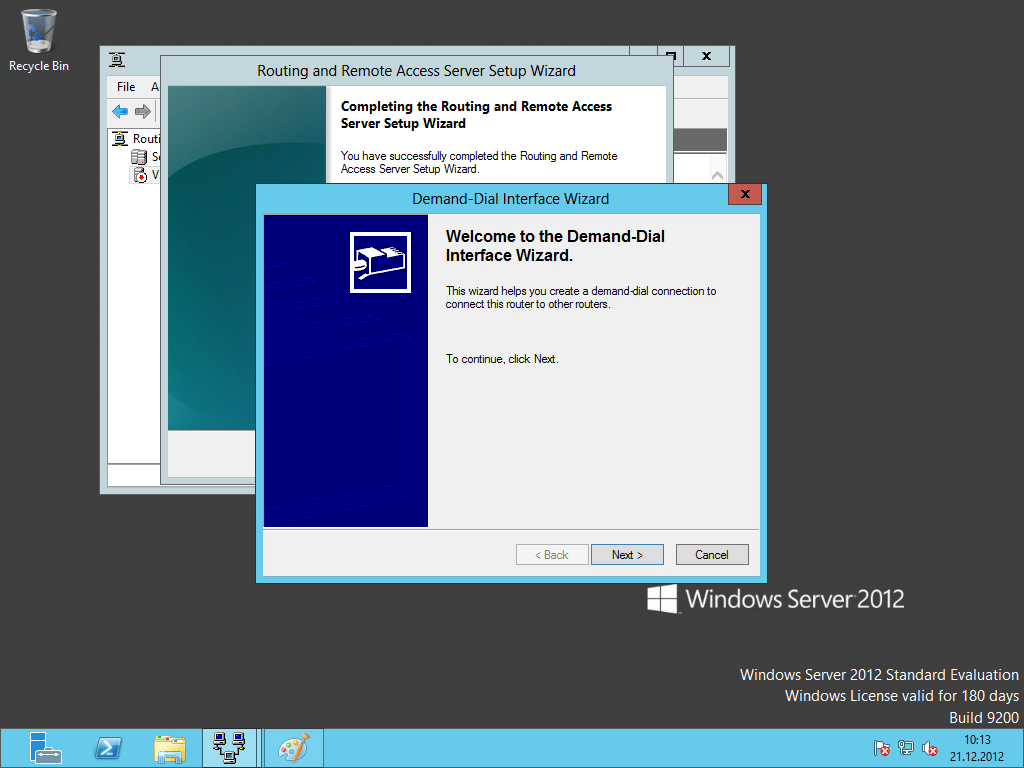This screenshot has height=768, width=1024.
Task: Click the taskbar clock showing 10:13
Action: [976, 748]
